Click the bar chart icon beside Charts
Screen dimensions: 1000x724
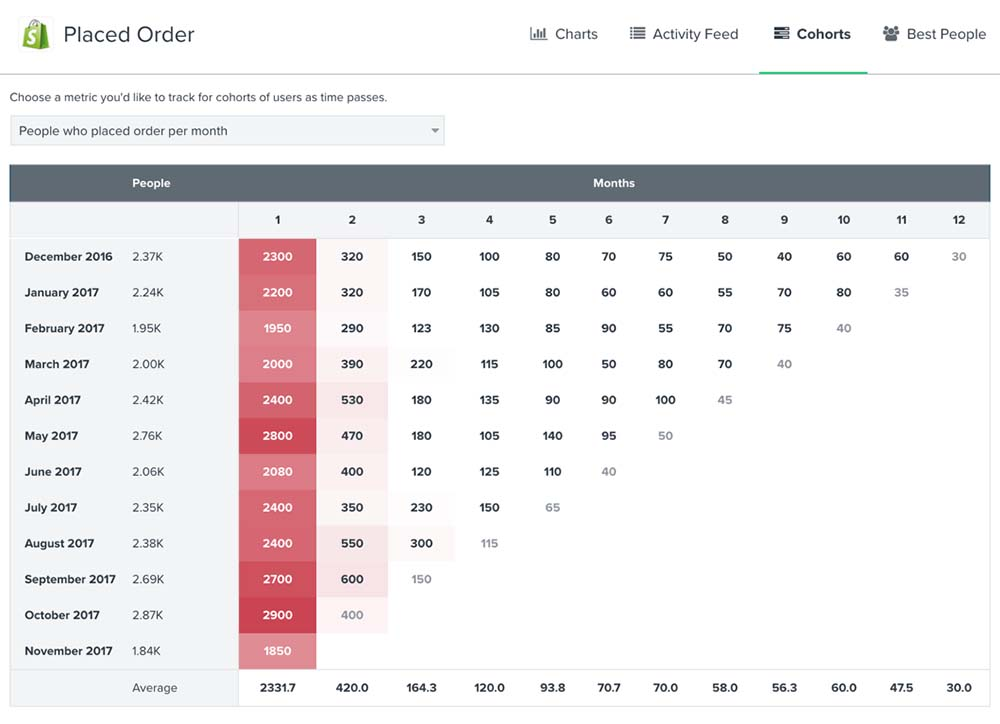tap(538, 33)
